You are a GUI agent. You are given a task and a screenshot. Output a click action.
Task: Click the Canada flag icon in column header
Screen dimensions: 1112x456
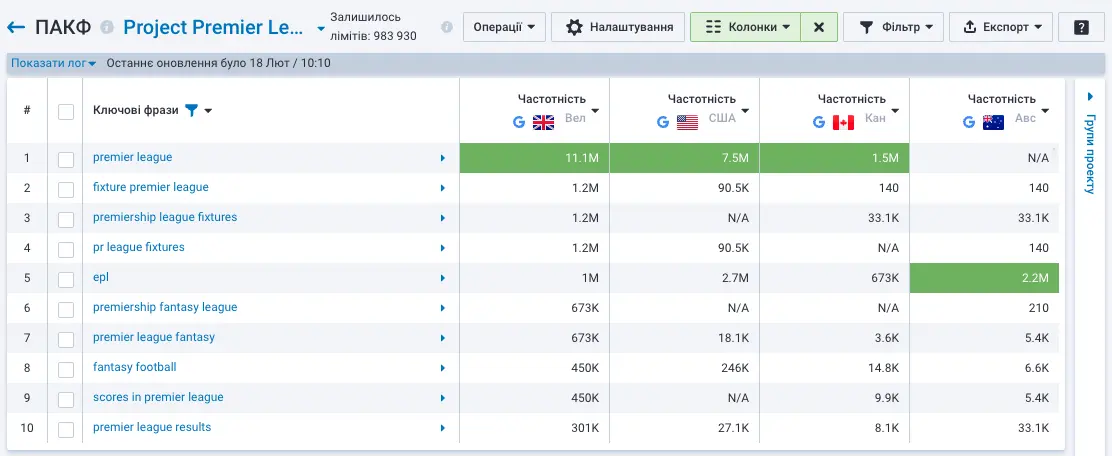(843, 122)
